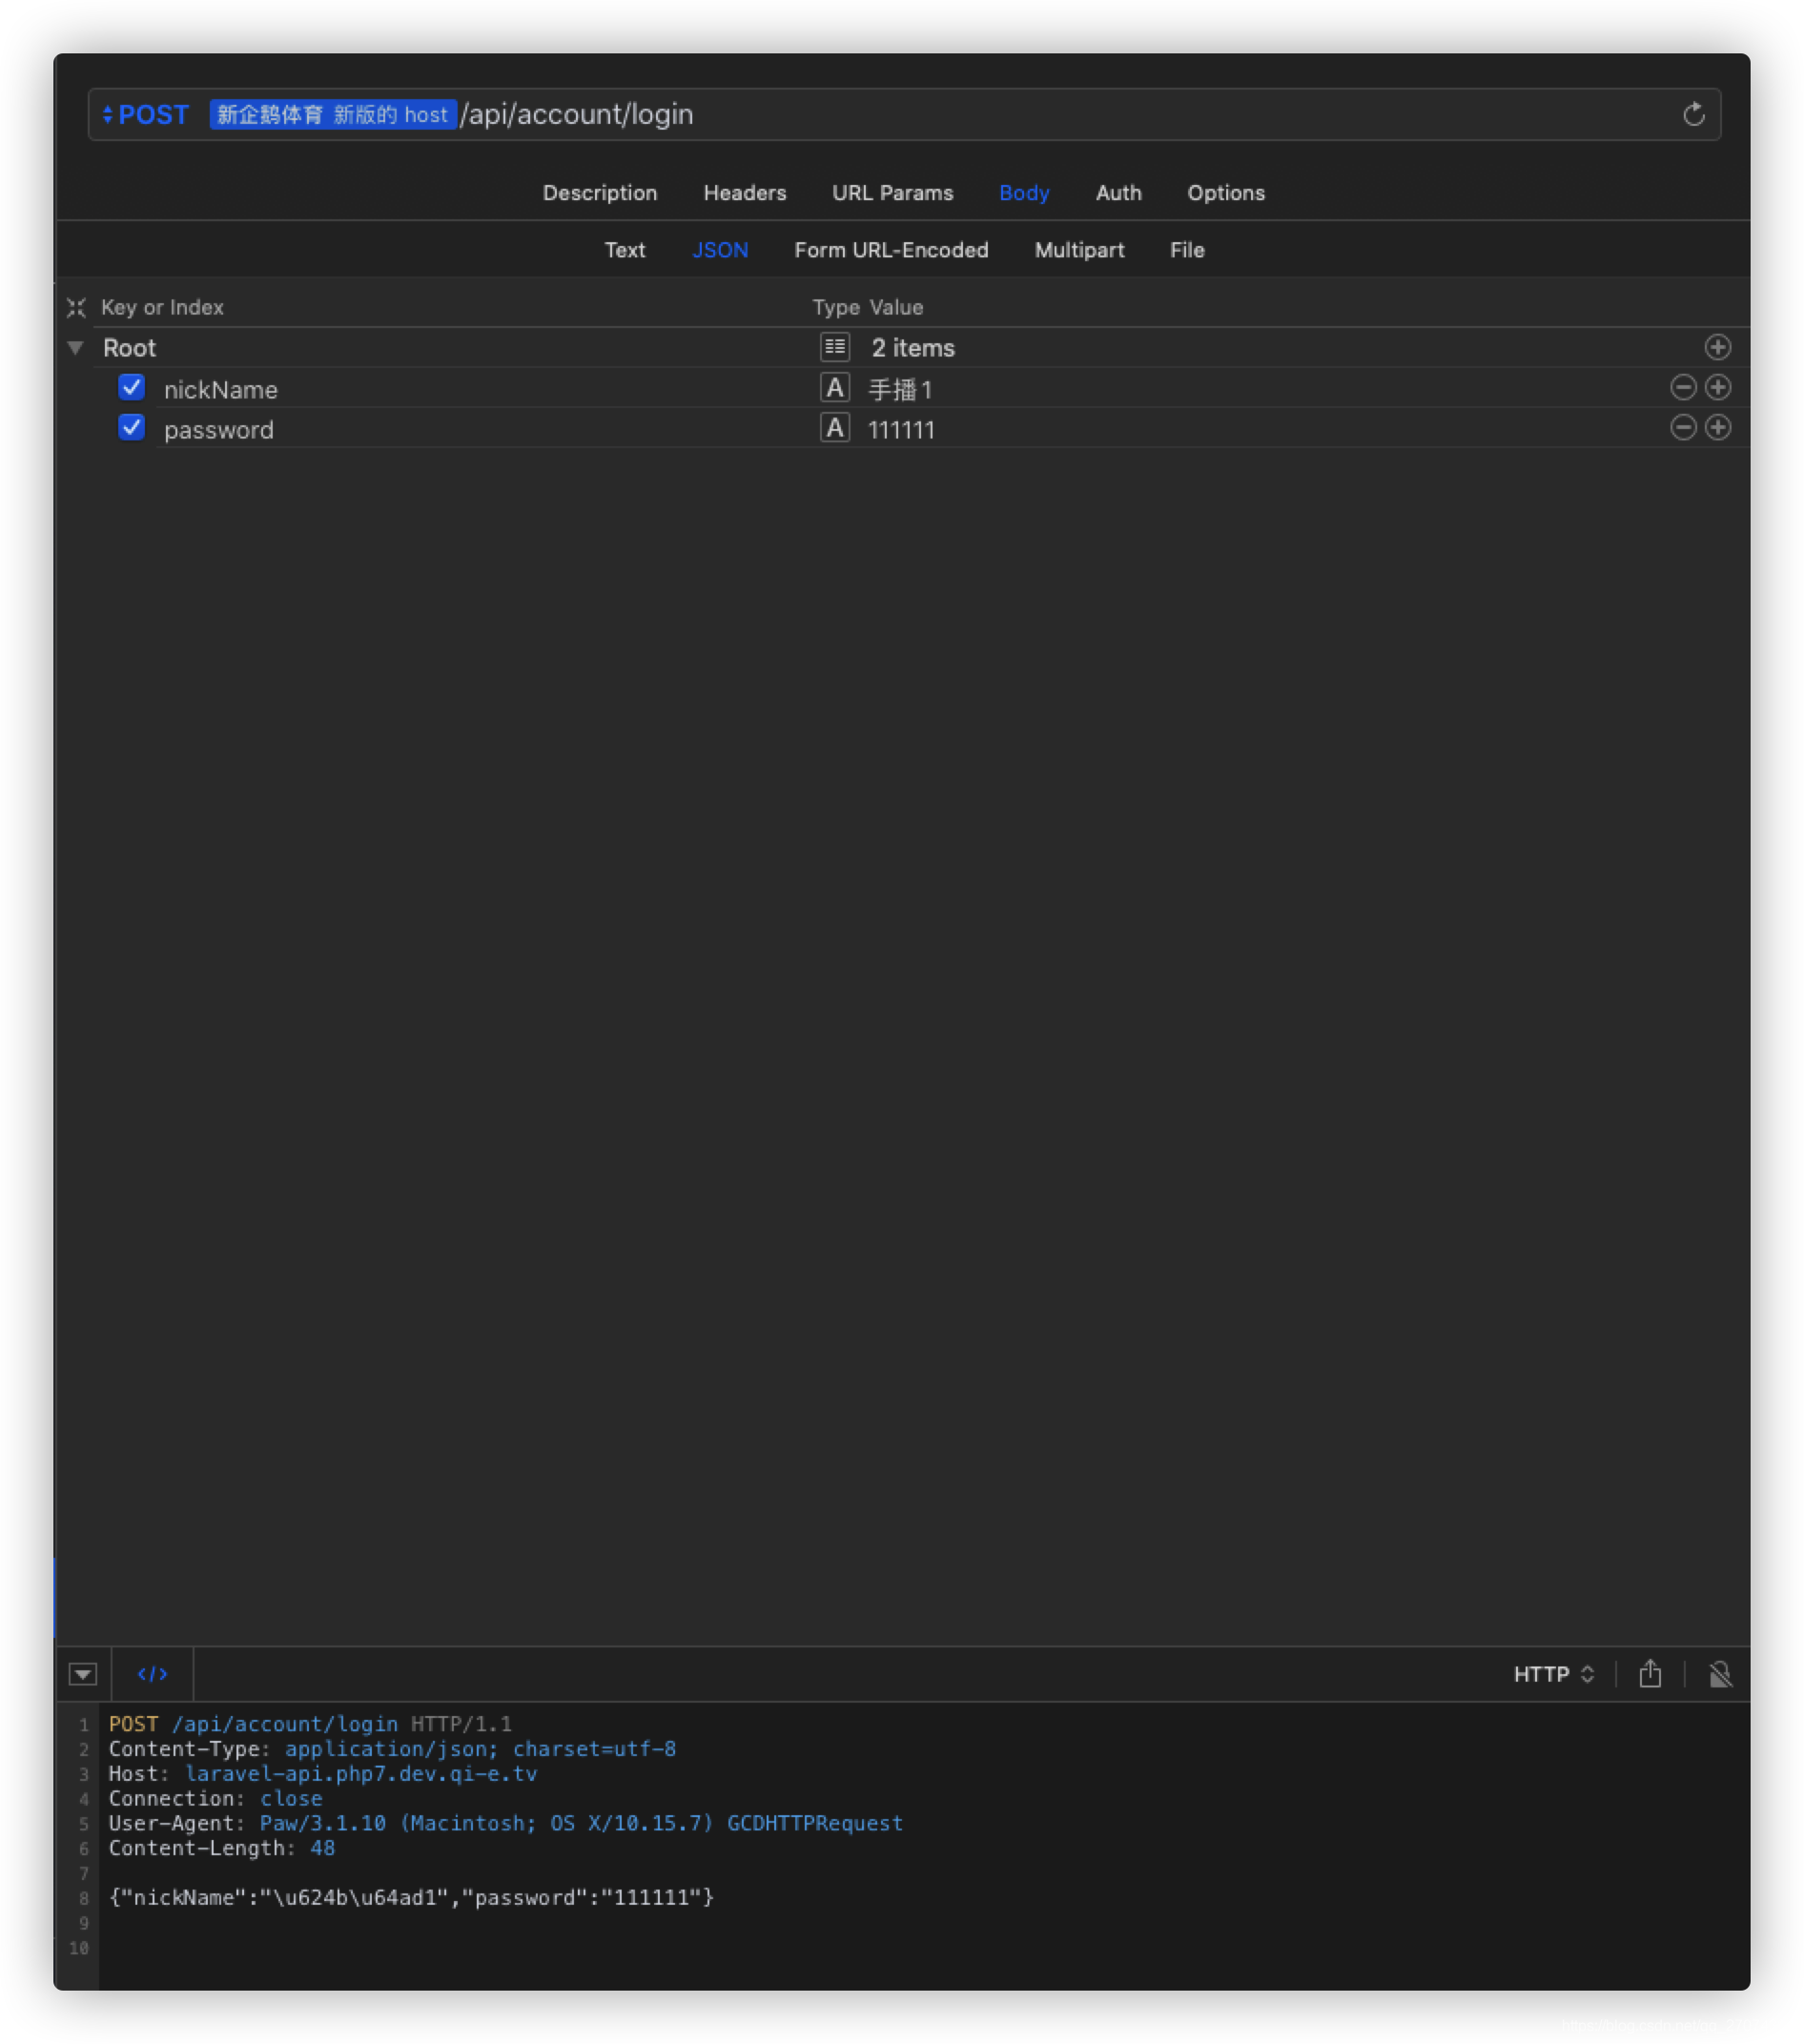Click the collapse-all icon beside Key or Index
Image resolution: width=1804 pixels, height=2044 pixels.
(x=76, y=307)
